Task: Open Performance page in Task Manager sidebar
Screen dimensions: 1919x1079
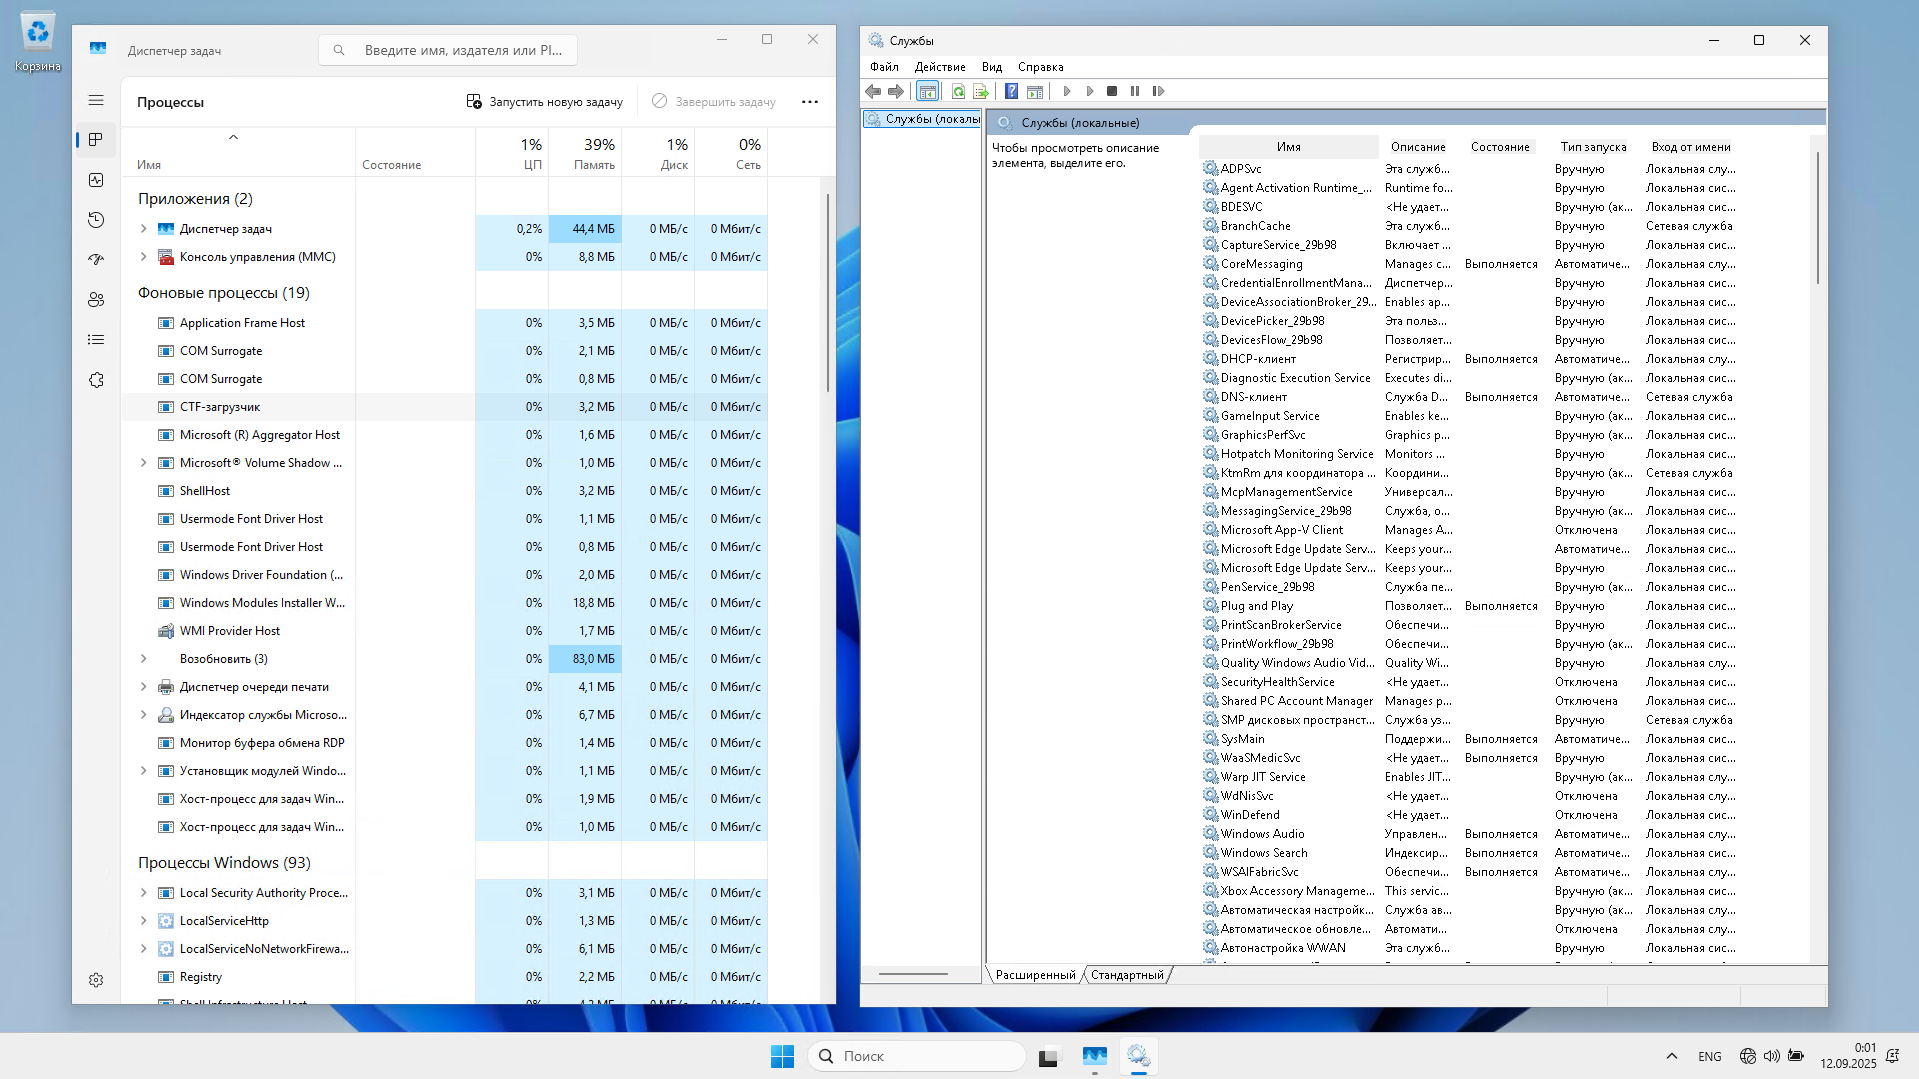Action: (x=96, y=180)
